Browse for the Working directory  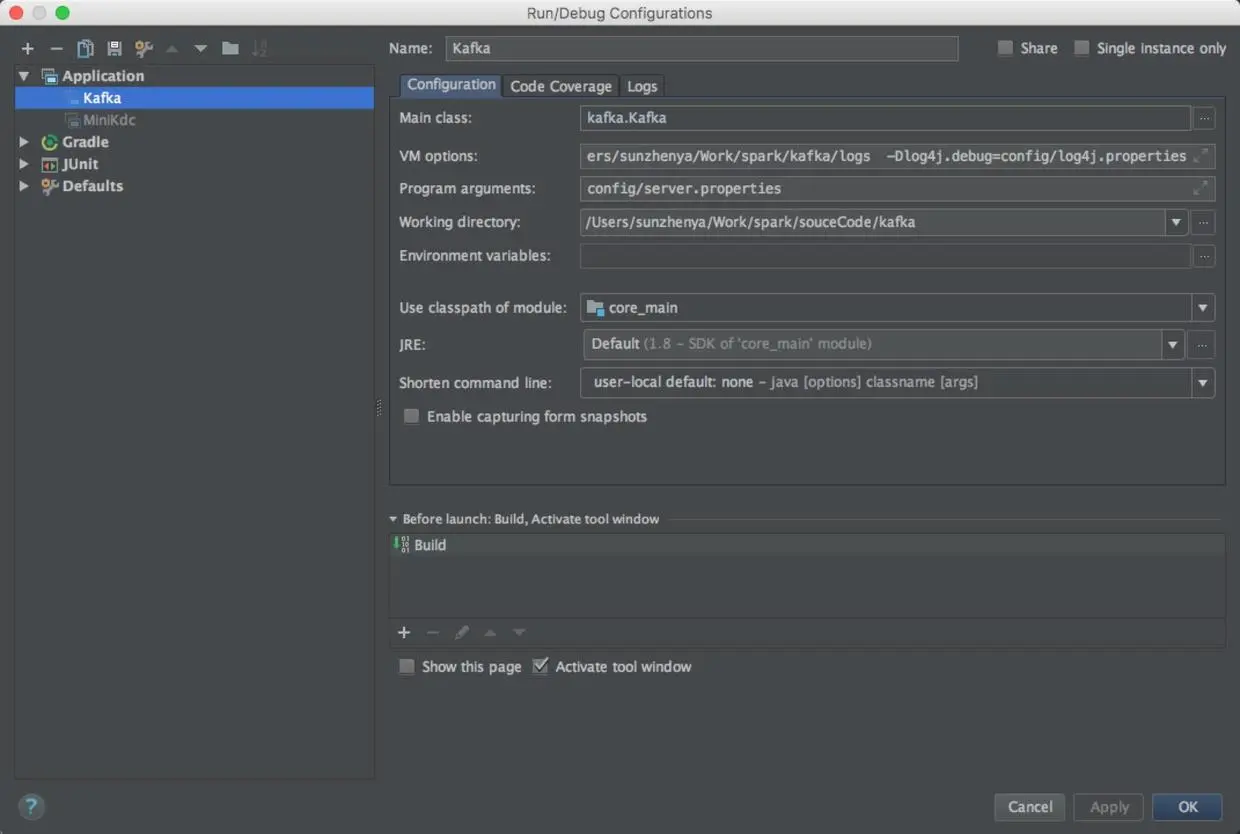point(1205,222)
